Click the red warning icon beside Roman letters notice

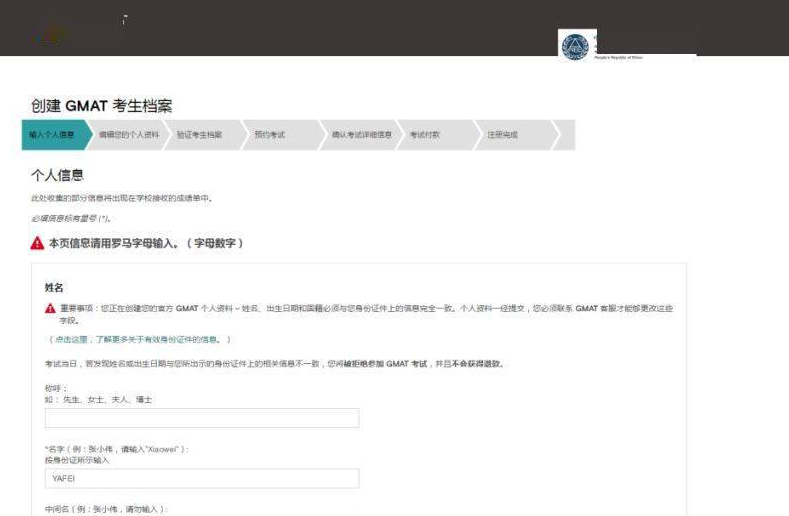(37, 243)
